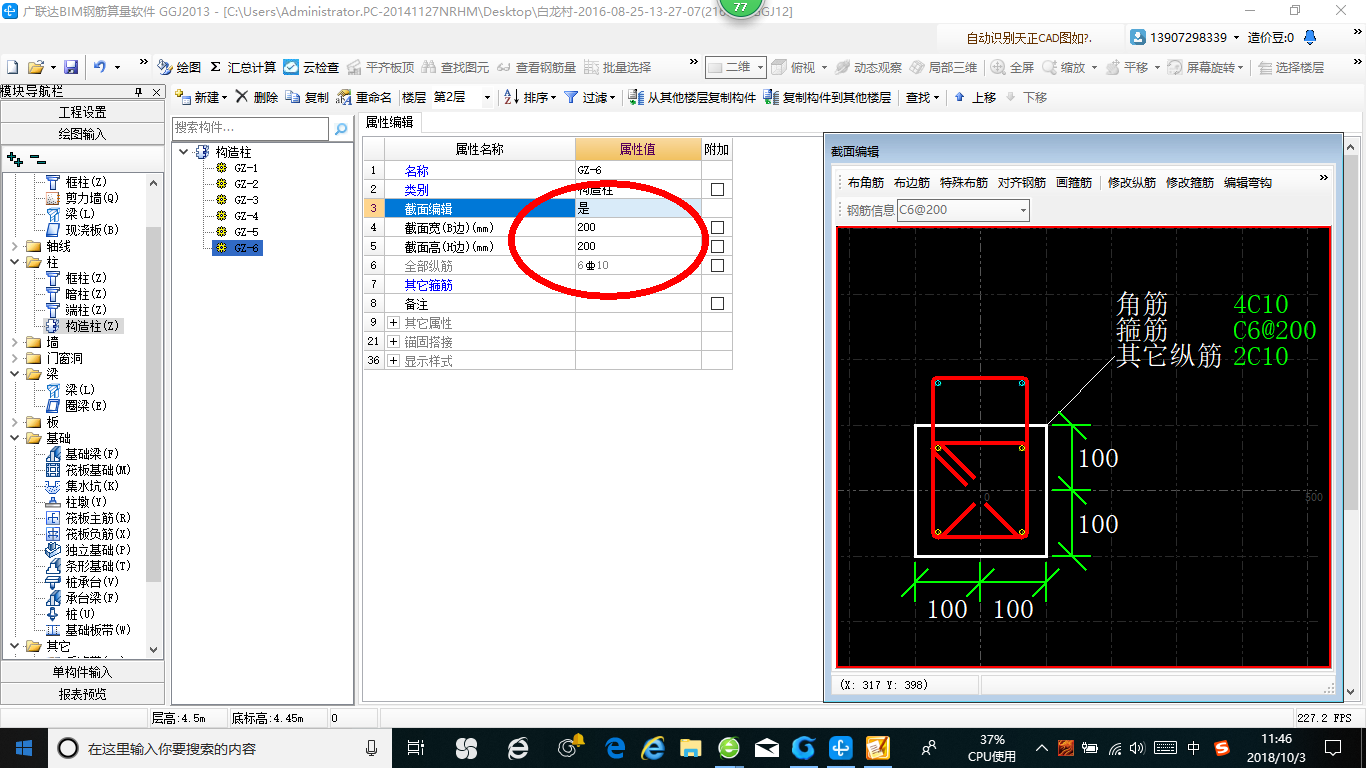Click 布边筋 in section editor
The height and width of the screenshot is (768, 1366).
(x=912, y=183)
